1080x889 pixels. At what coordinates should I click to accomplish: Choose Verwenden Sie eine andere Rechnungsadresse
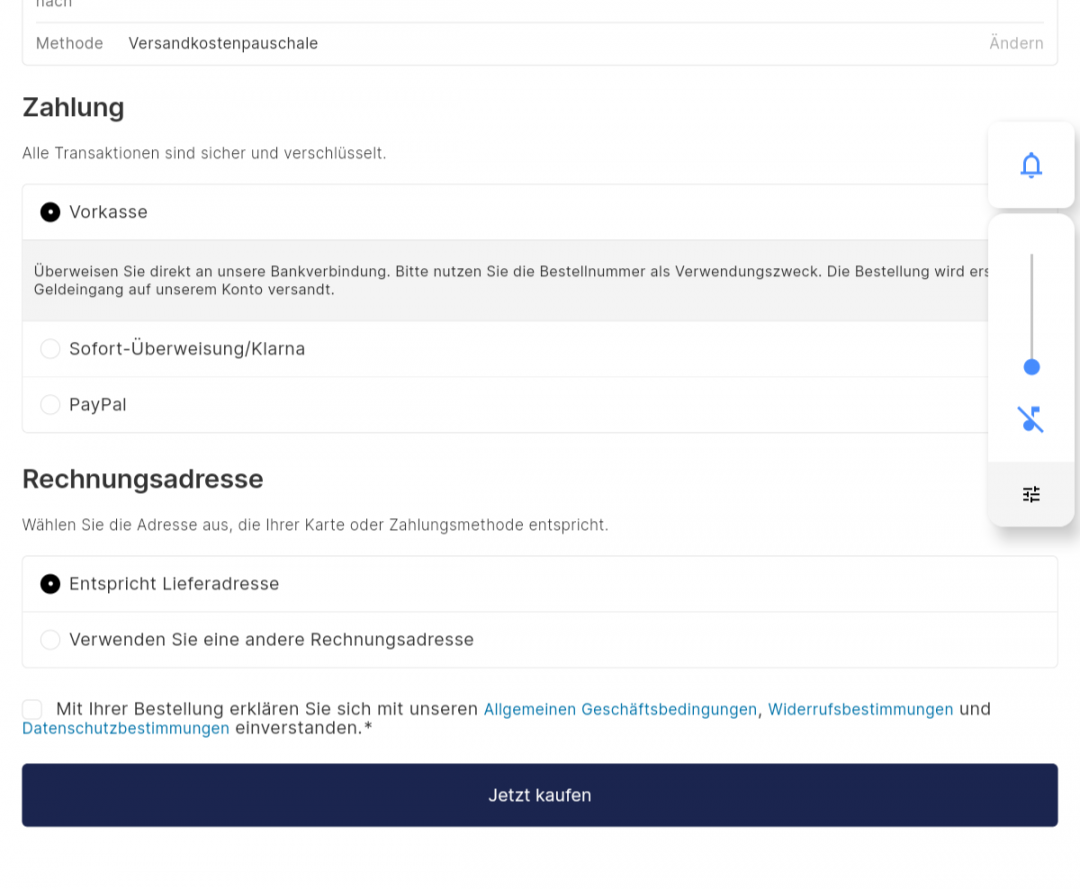click(x=50, y=640)
